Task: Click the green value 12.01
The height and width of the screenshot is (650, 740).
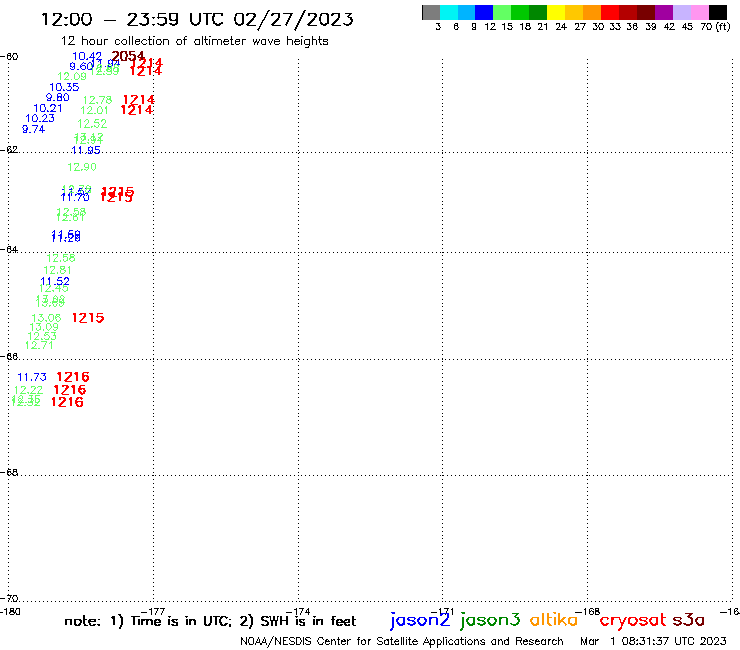Action: [x=94, y=110]
